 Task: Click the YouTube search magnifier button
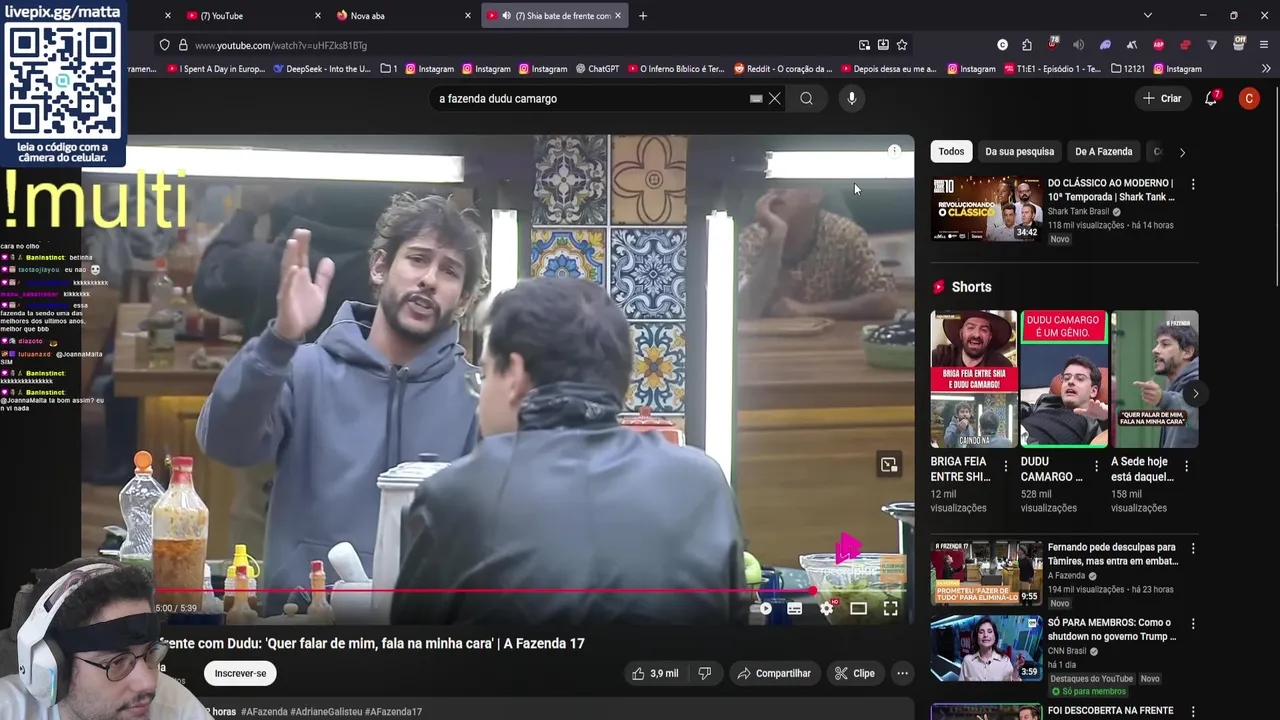(x=806, y=98)
